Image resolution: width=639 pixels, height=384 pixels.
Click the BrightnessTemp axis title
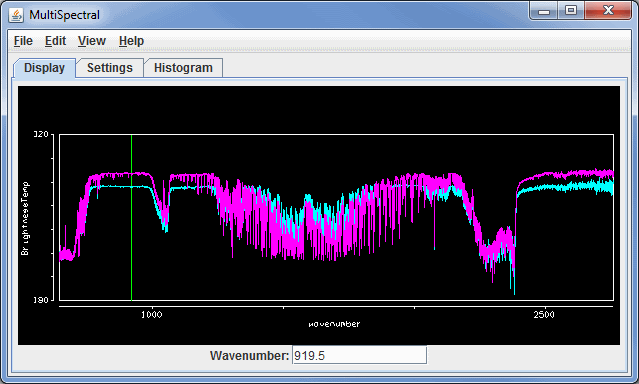tap(25, 218)
